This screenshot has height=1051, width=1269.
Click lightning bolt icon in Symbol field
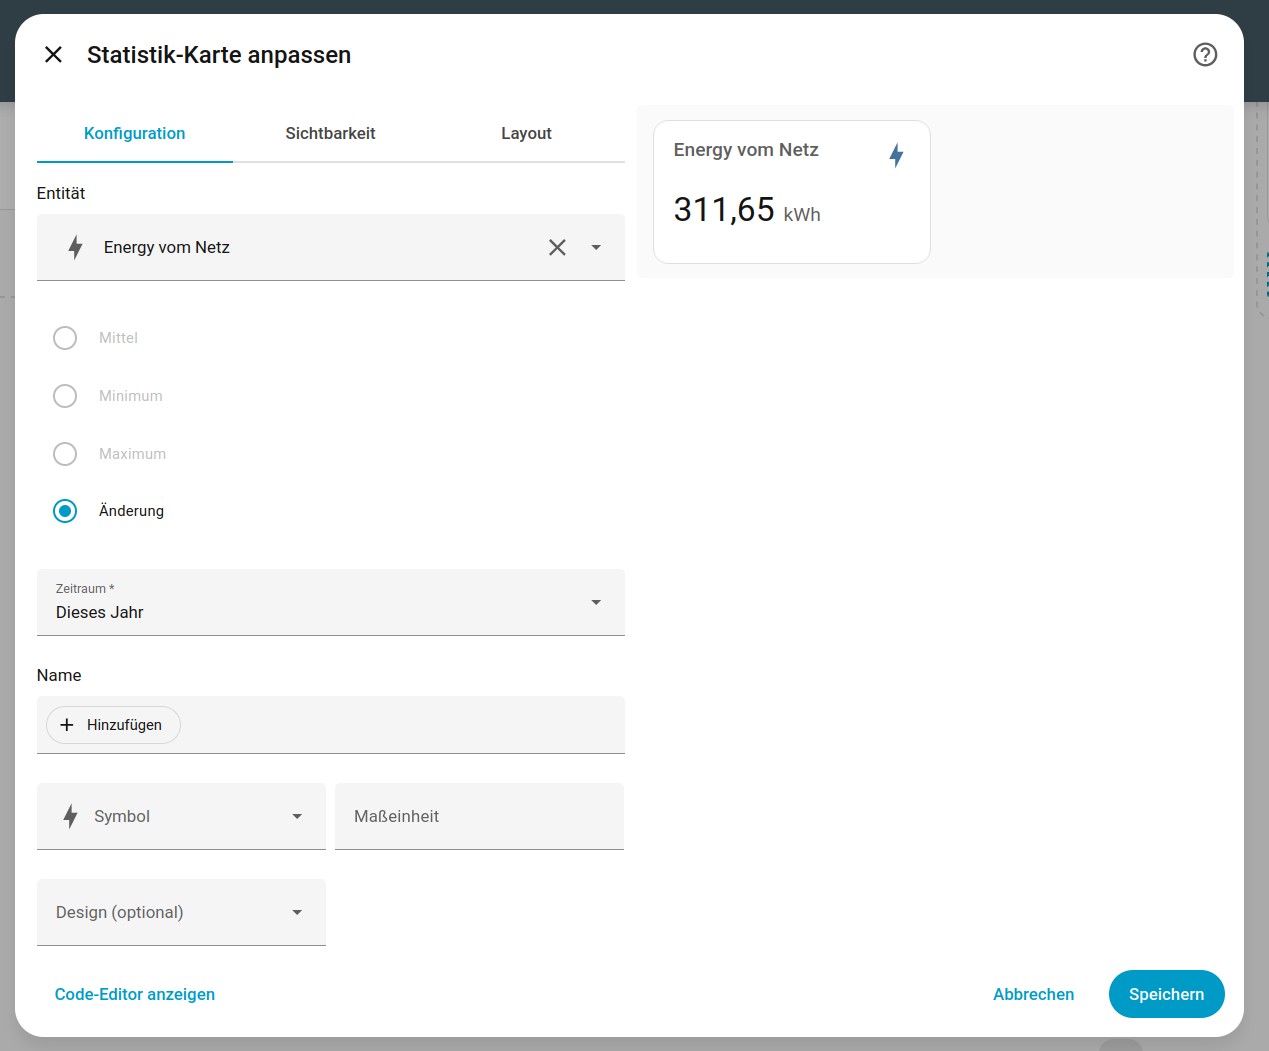pos(70,816)
